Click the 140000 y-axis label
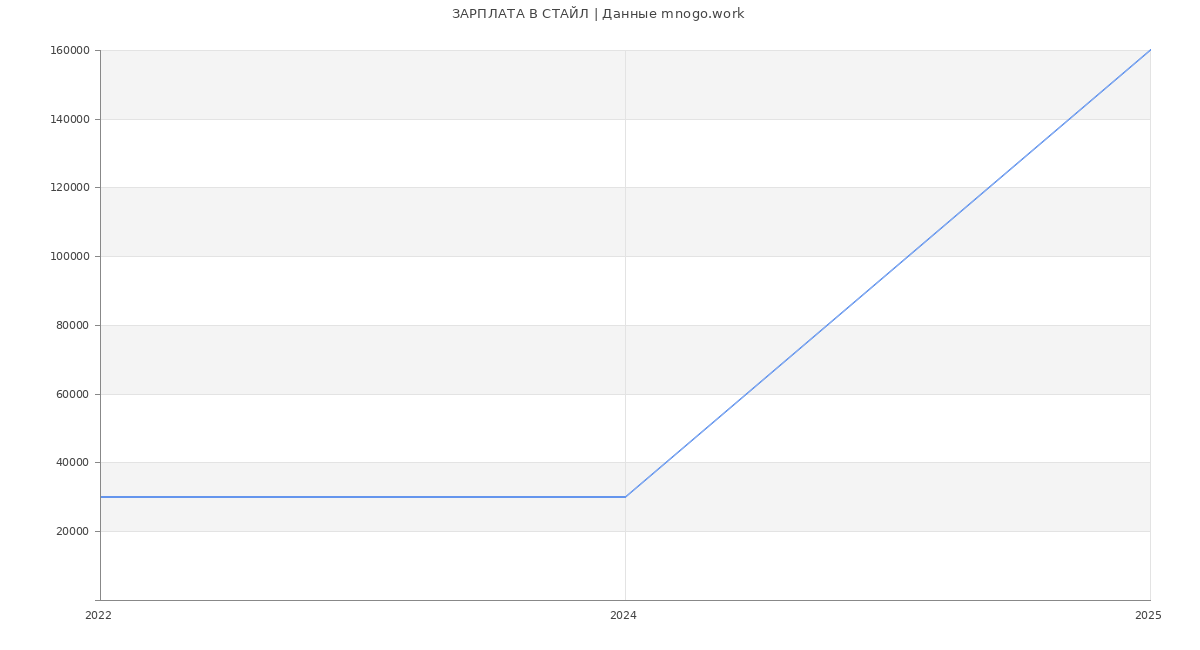Screen dimensions: 1200x650 (x=72, y=120)
